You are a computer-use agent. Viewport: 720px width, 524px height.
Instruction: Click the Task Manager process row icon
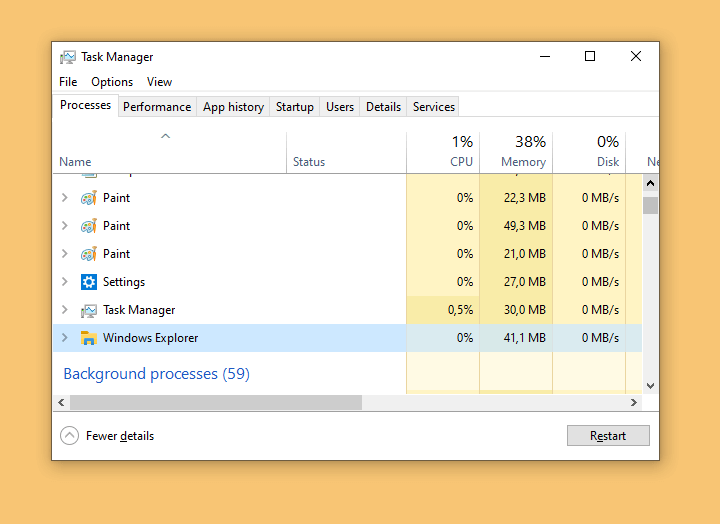click(x=89, y=310)
